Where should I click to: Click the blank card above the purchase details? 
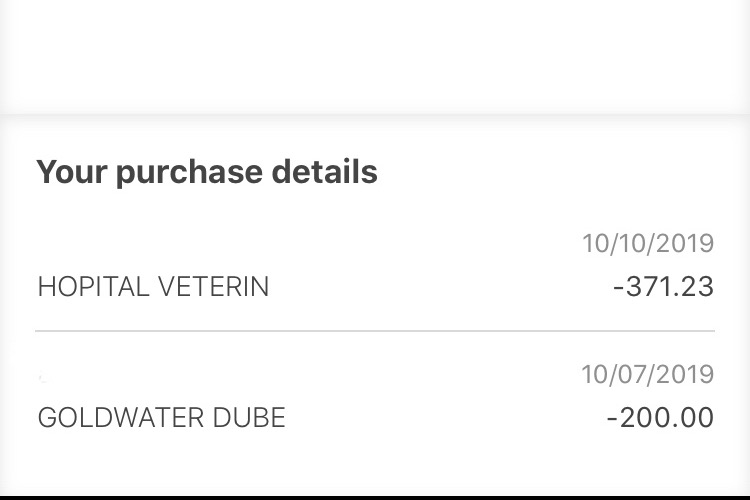(375, 55)
